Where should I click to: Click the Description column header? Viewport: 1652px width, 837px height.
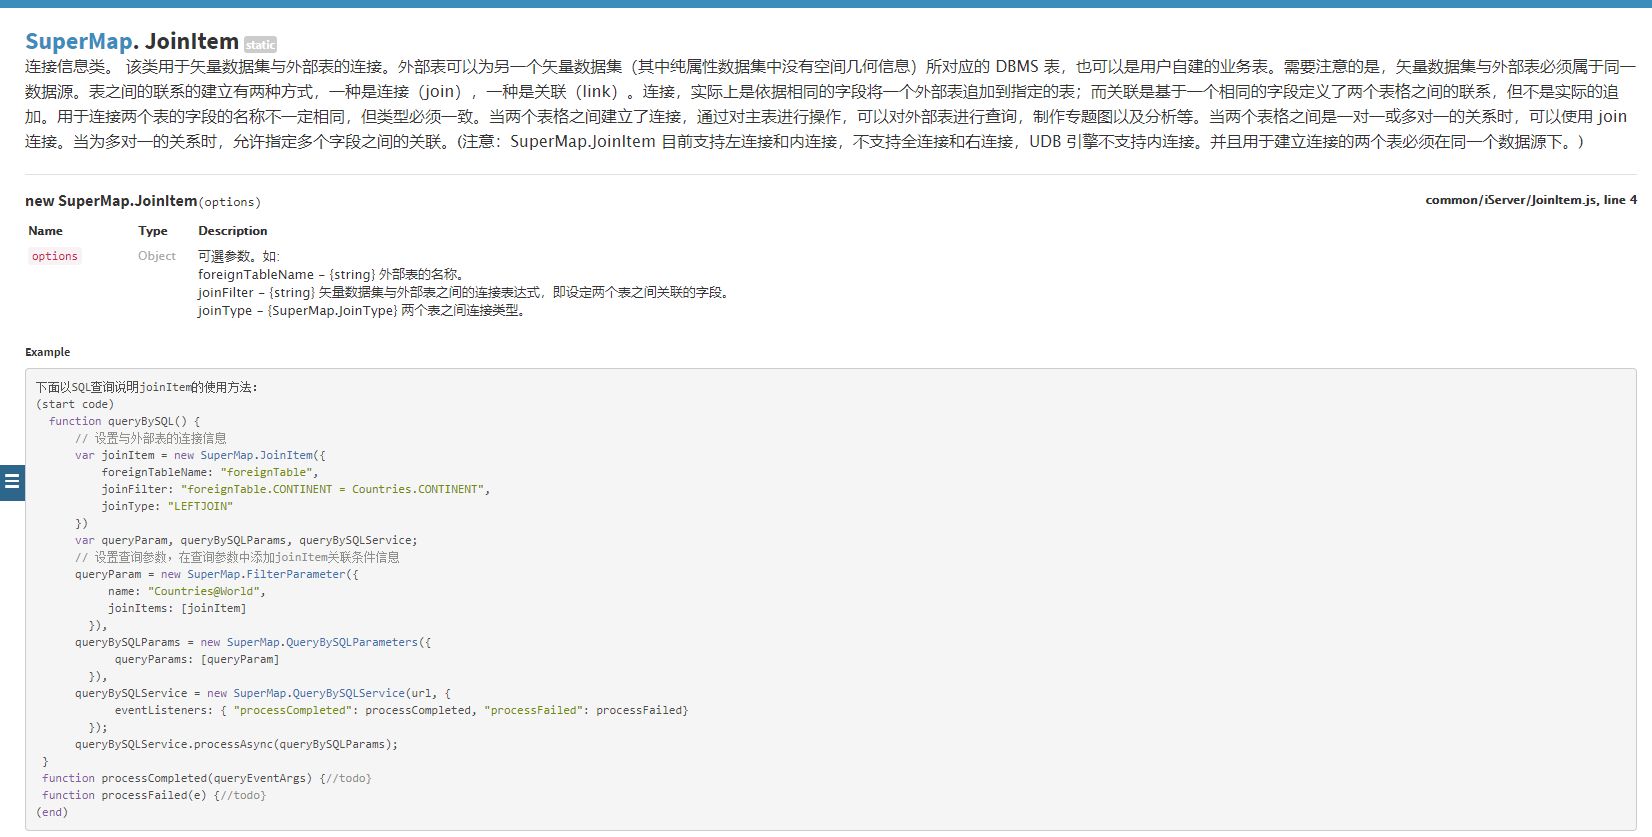tap(233, 231)
